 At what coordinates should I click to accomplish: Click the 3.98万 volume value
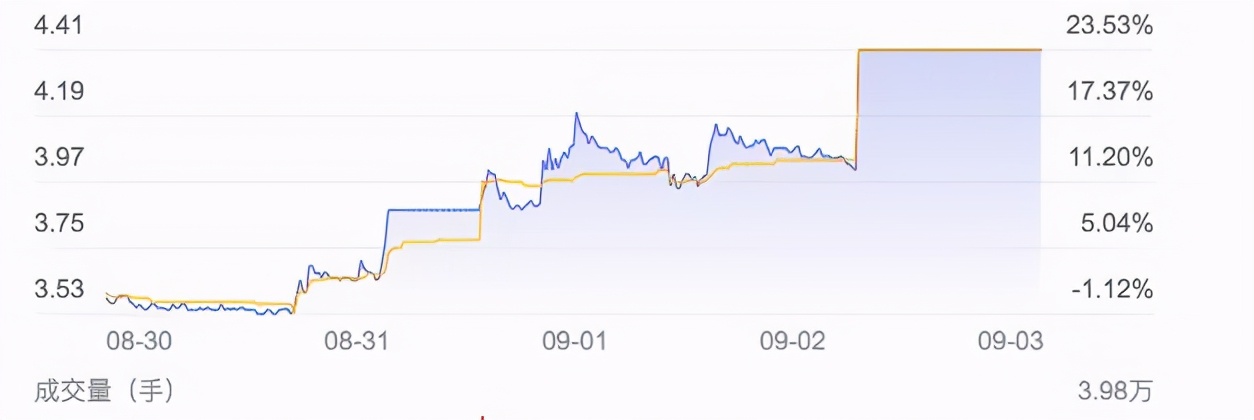coord(1117,388)
